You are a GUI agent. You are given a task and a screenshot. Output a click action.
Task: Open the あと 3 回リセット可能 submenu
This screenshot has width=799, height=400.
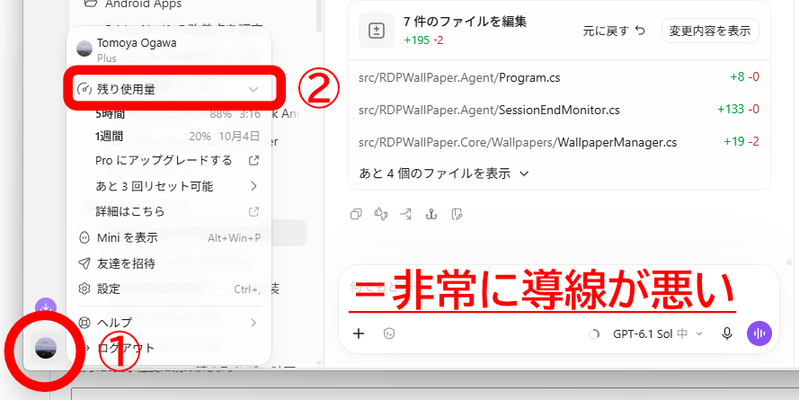[176, 186]
